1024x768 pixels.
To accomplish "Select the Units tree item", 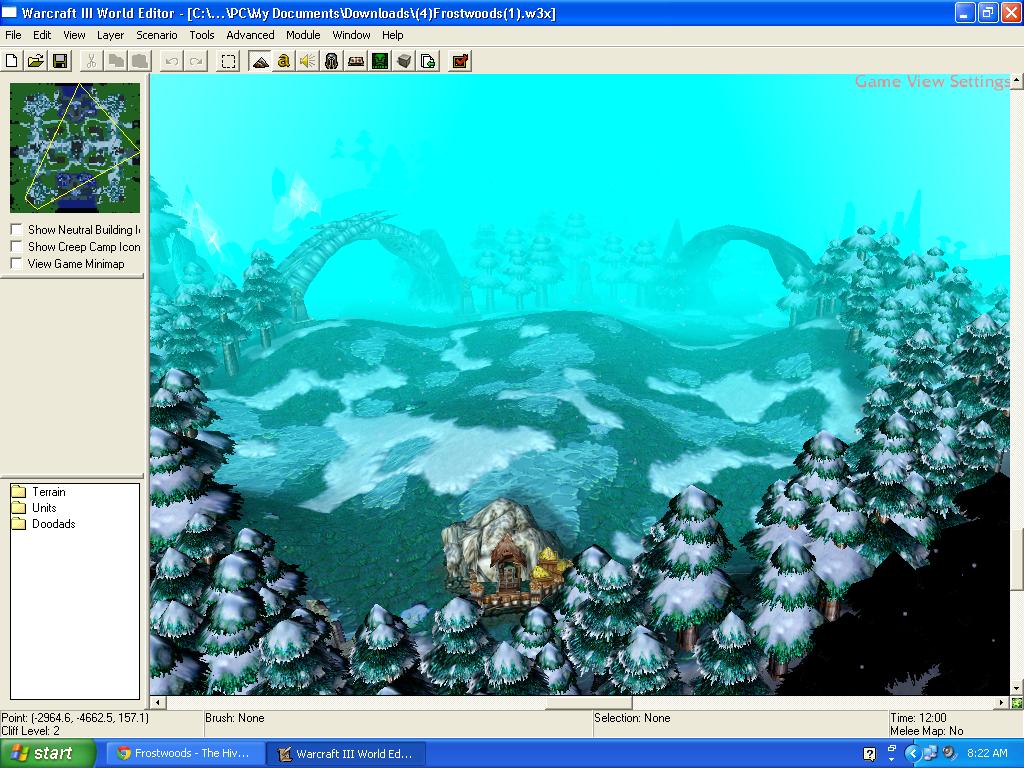I will 44,508.
